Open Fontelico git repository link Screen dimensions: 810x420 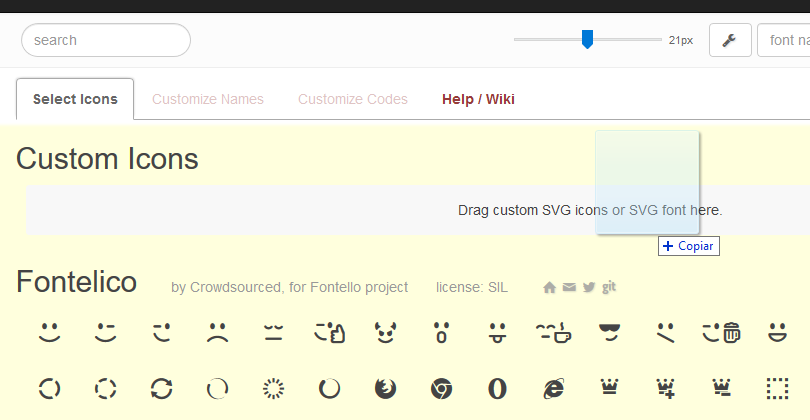click(x=609, y=287)
